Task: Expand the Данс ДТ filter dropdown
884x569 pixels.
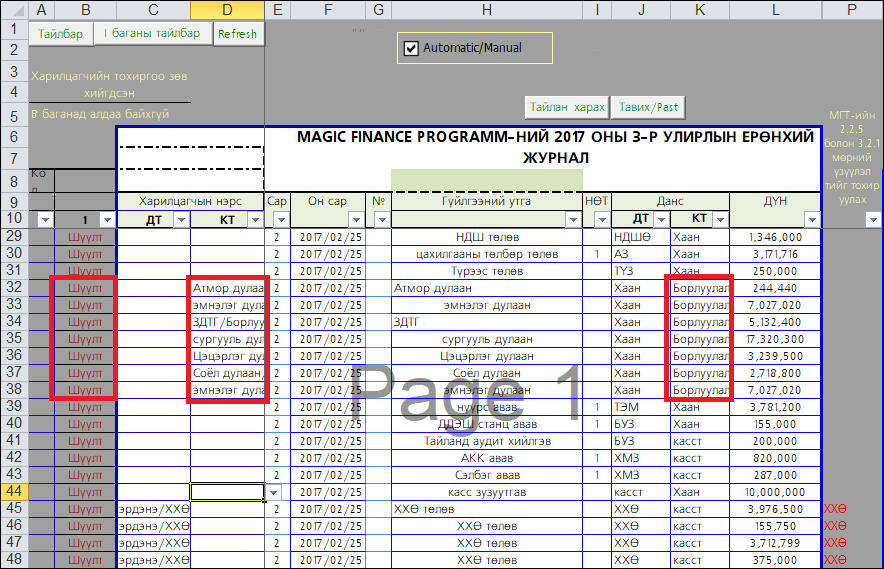Action: point(661,220)
